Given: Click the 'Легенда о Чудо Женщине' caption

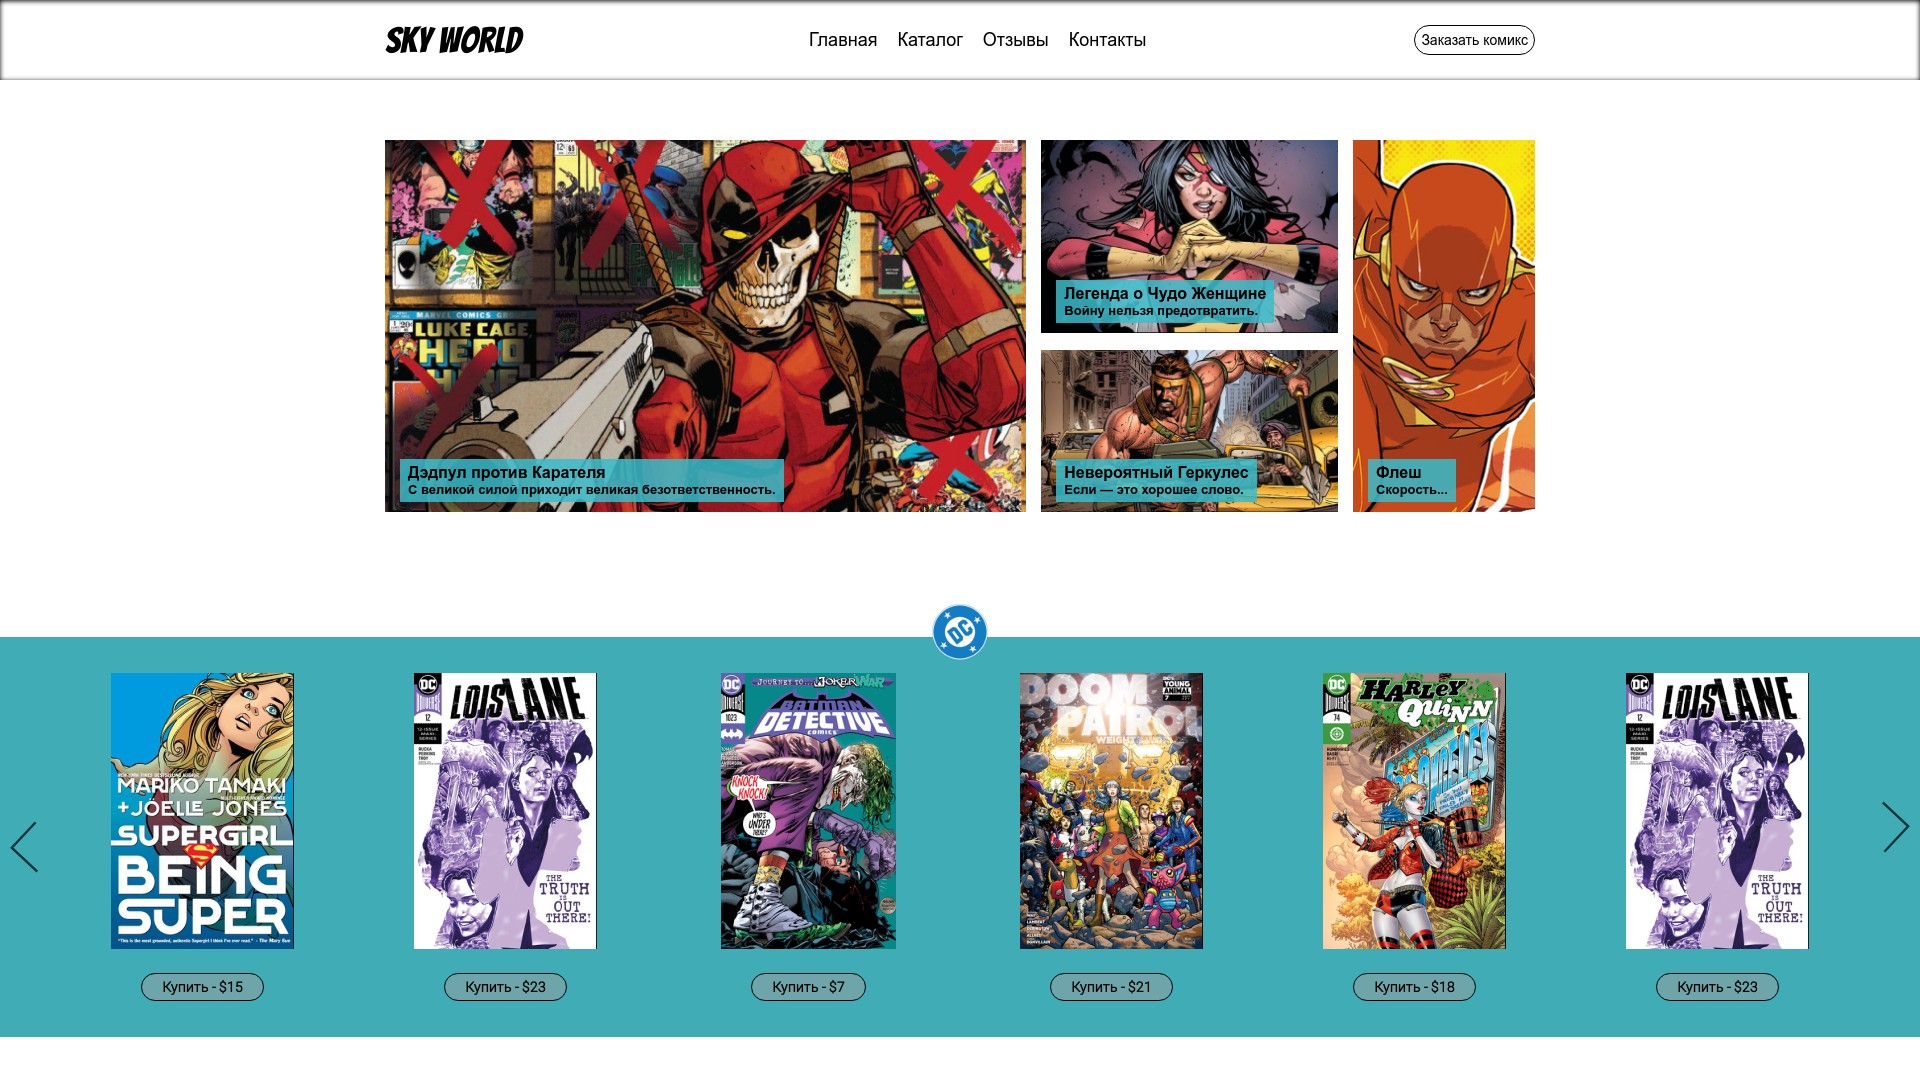Looking at the screenshot, I should point(1165,293).
